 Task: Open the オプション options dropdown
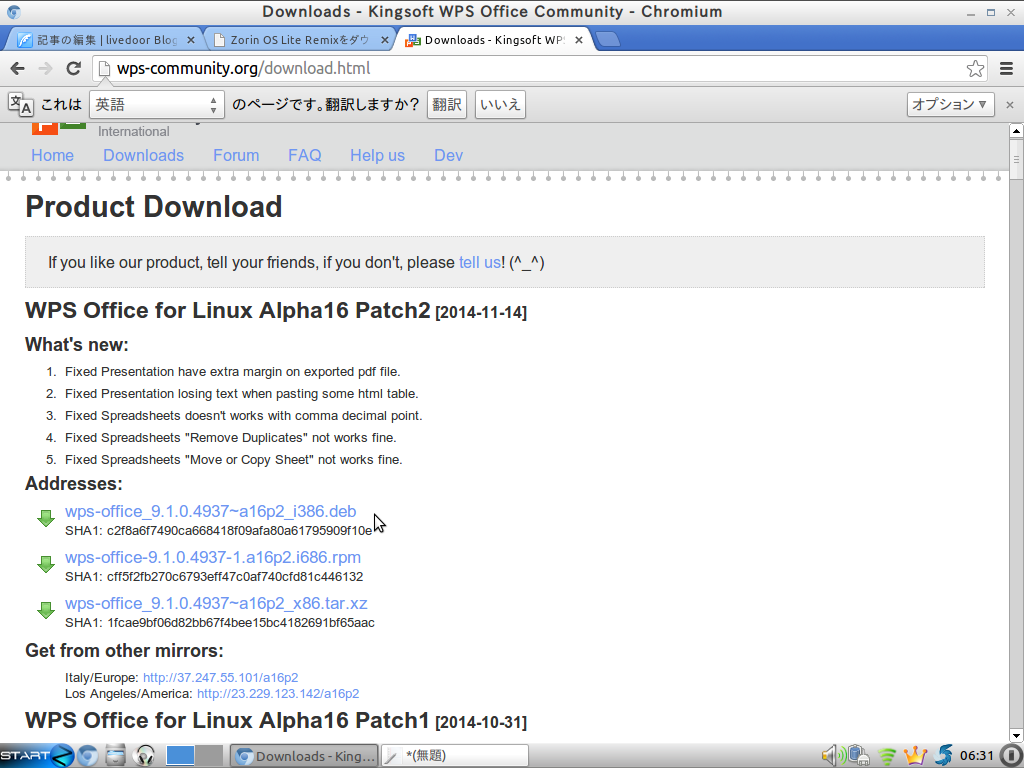click(x=950, y=104)
